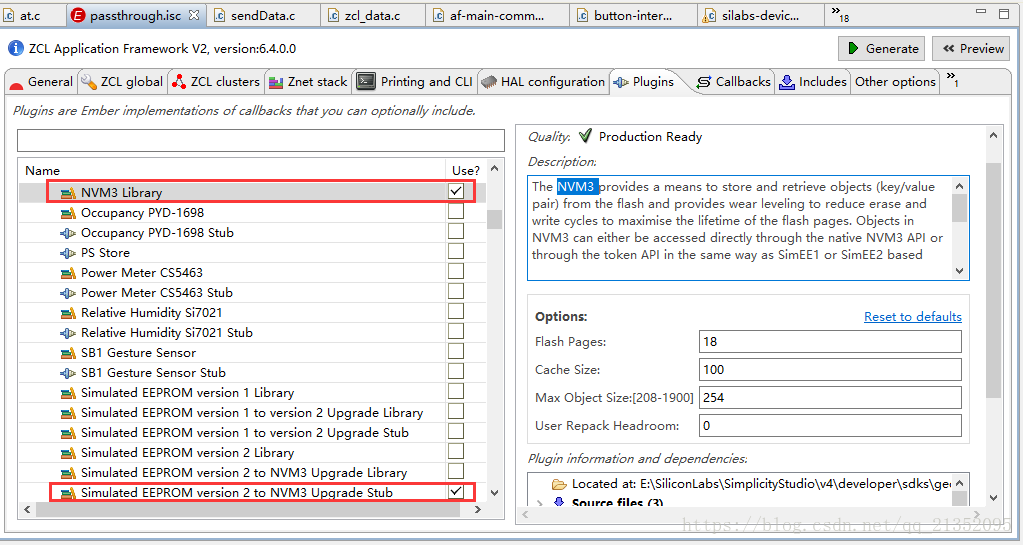Viewport: 1023px width, 545px height.
Task: Click the plugin filter search field
Action: pos(261,140)
